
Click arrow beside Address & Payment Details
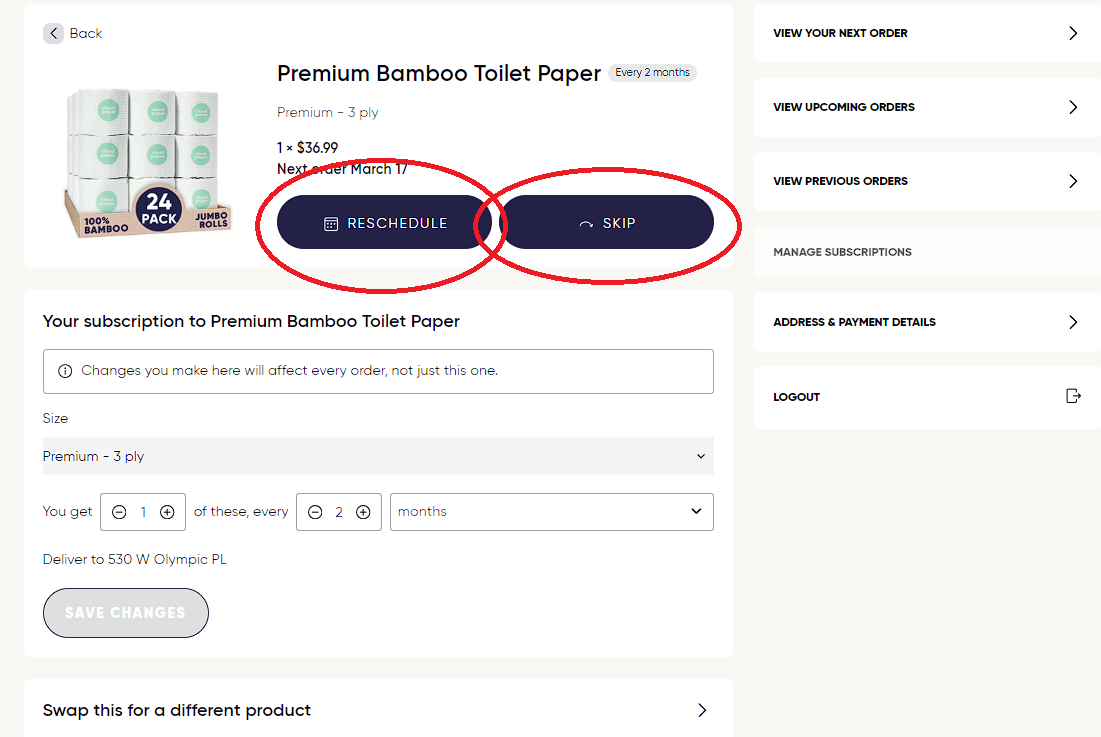pyautogui.click(x=1073, y=322)
